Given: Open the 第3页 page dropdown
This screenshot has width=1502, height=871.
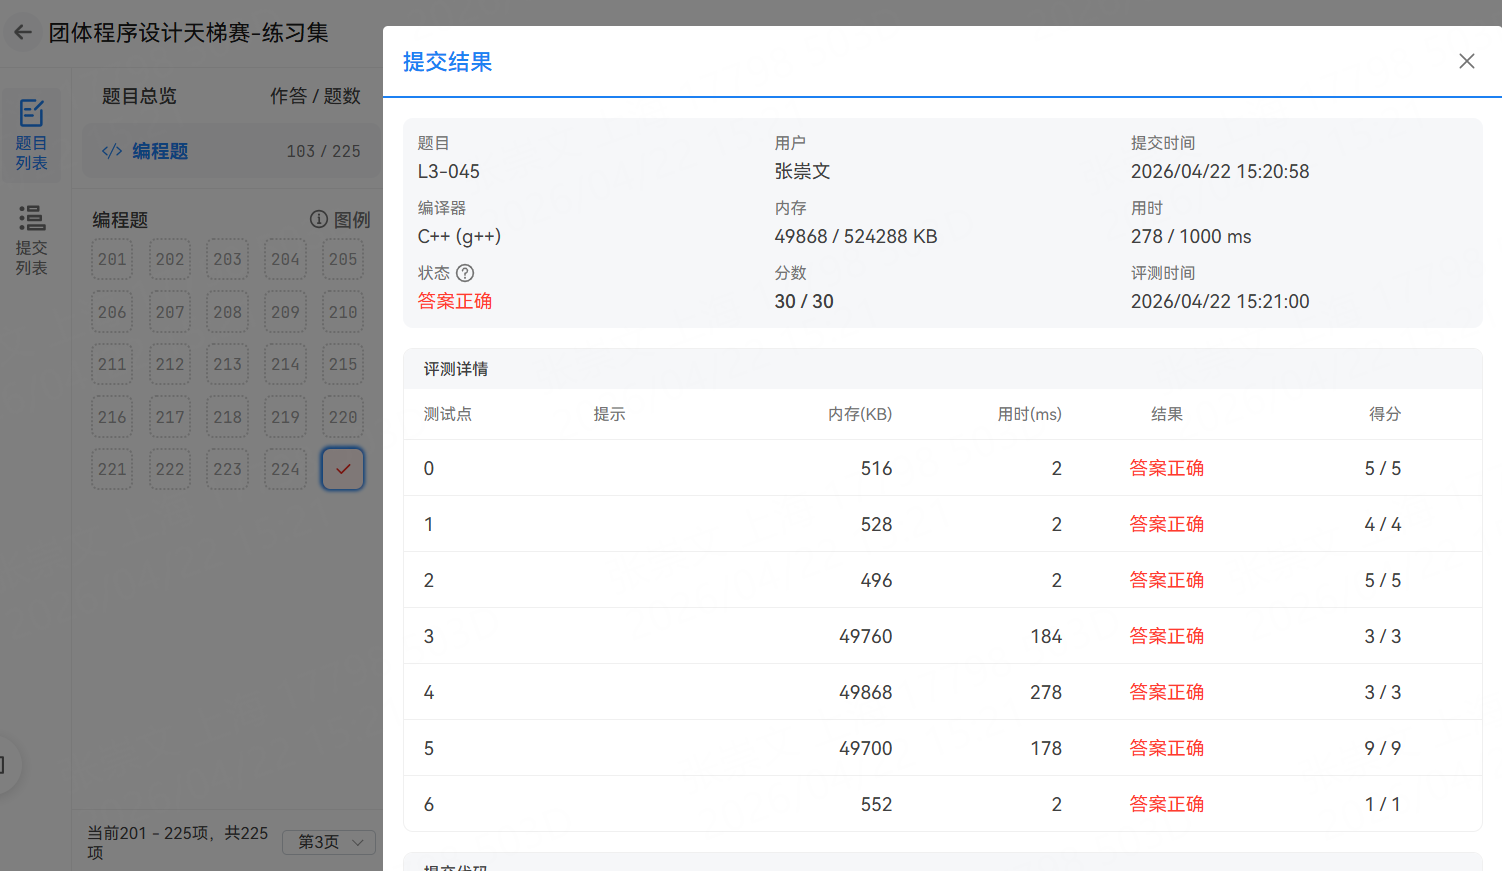Looking at the screenshot, I should coord(328,842).
